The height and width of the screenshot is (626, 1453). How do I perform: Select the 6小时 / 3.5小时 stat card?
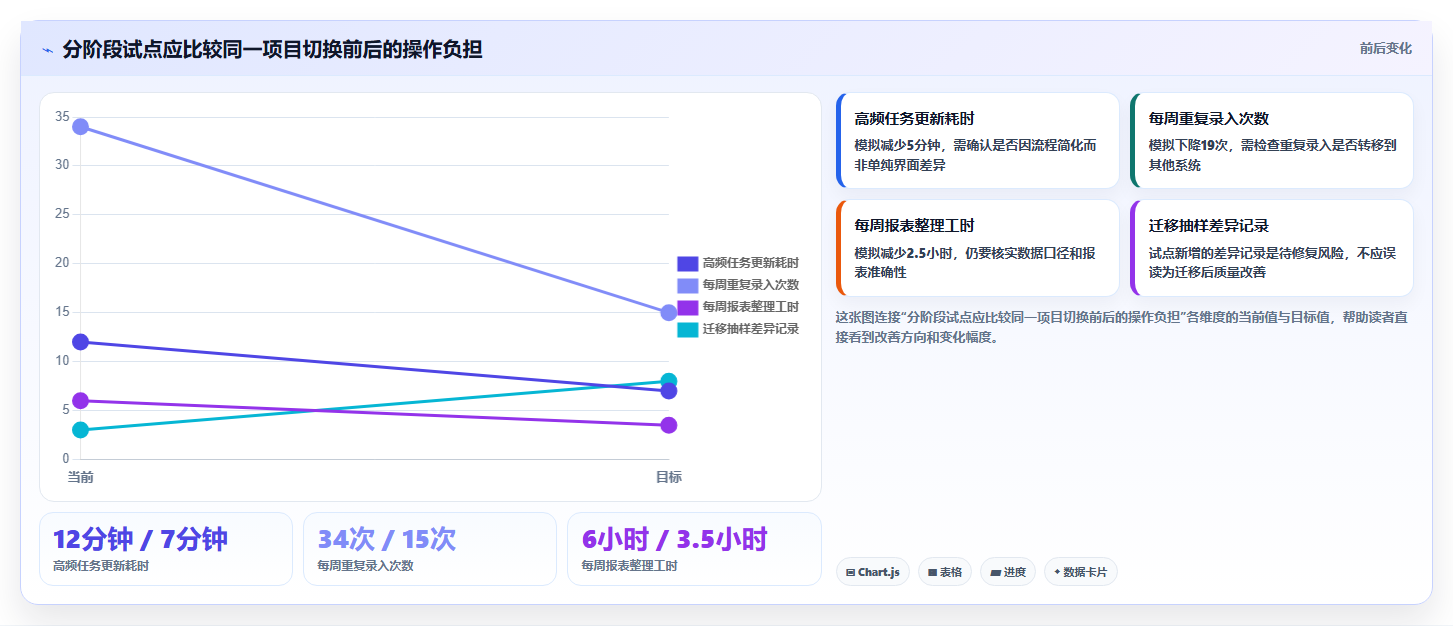point(694,549)
